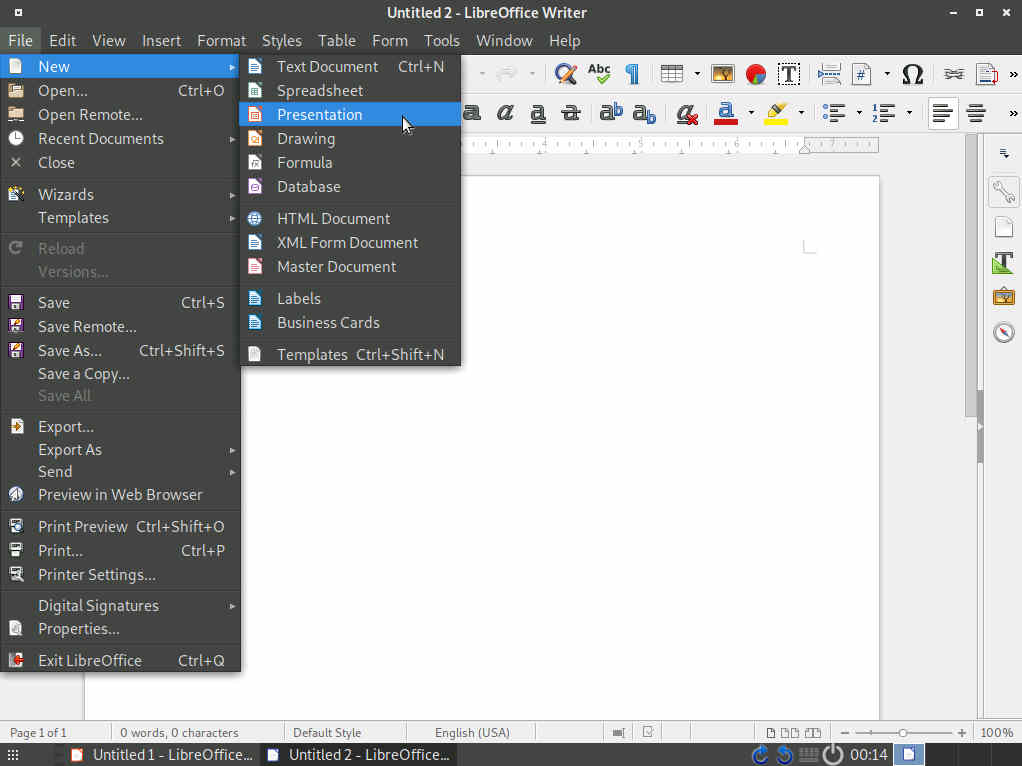
Task: Toggle strikethrough text formatting
Action: (x=571, y=113)
